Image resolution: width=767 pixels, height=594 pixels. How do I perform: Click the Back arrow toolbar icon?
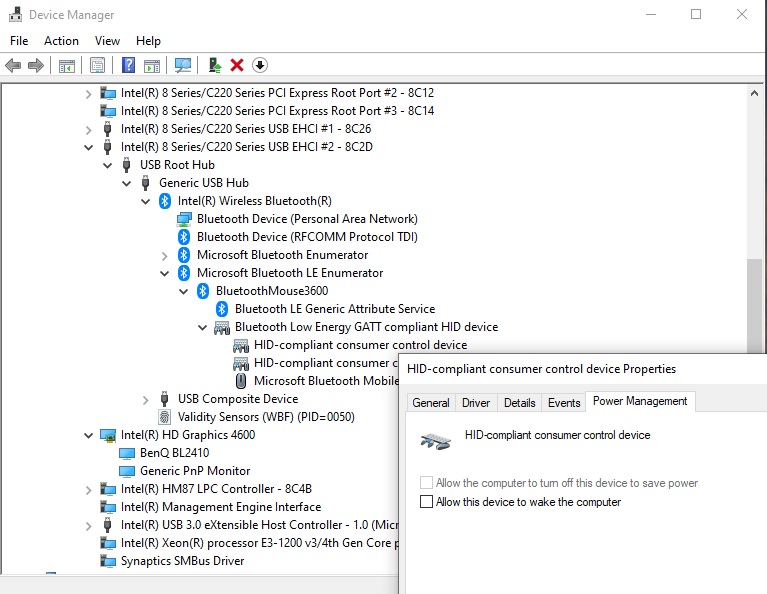(13, 65)
